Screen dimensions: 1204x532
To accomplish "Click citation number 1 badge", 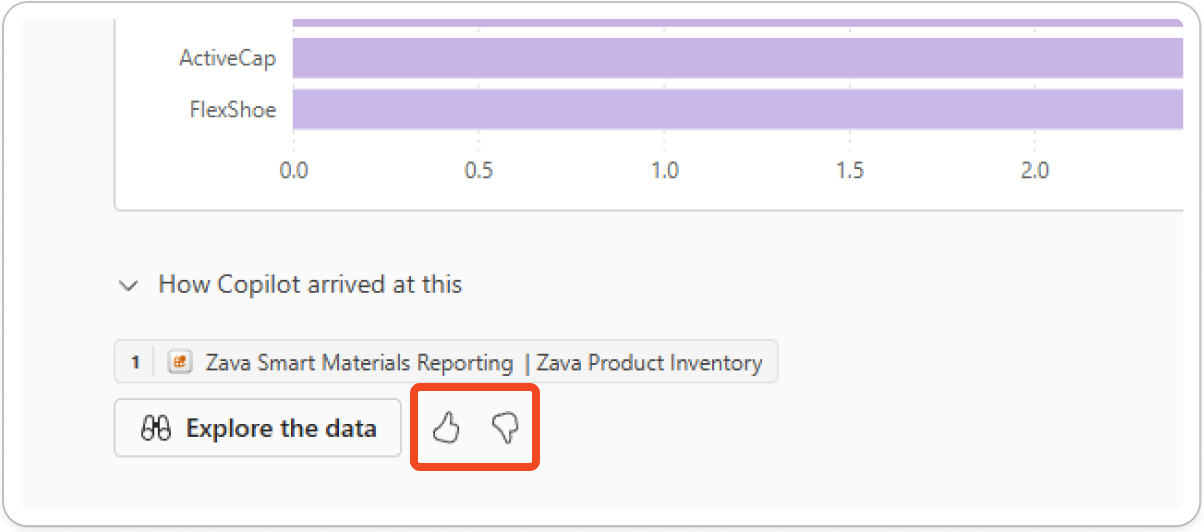I will tap(135, 362).
